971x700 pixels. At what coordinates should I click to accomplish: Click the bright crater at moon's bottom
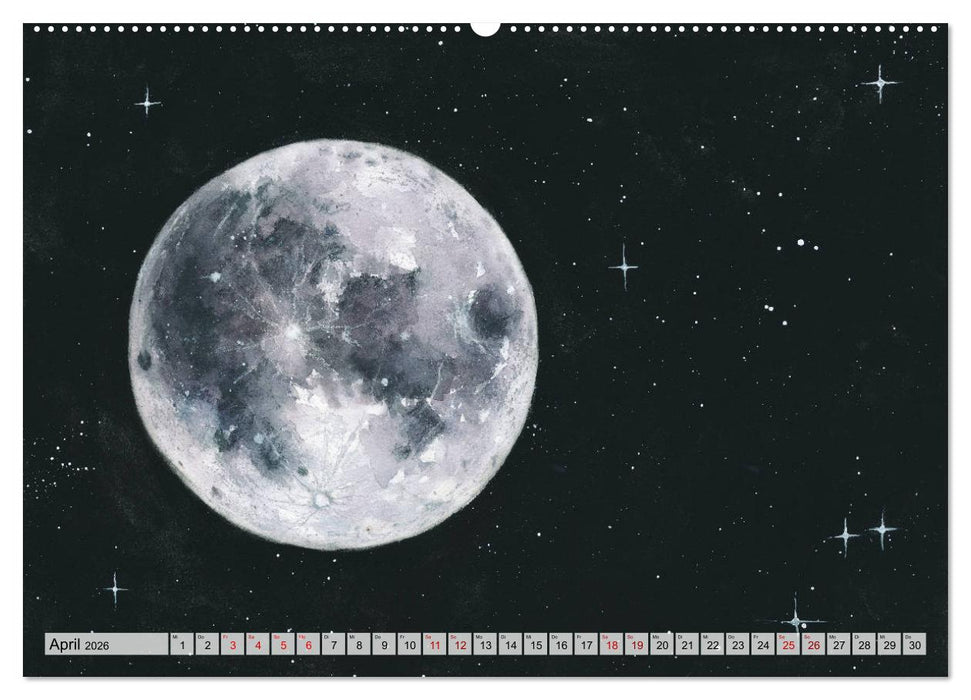320,497
